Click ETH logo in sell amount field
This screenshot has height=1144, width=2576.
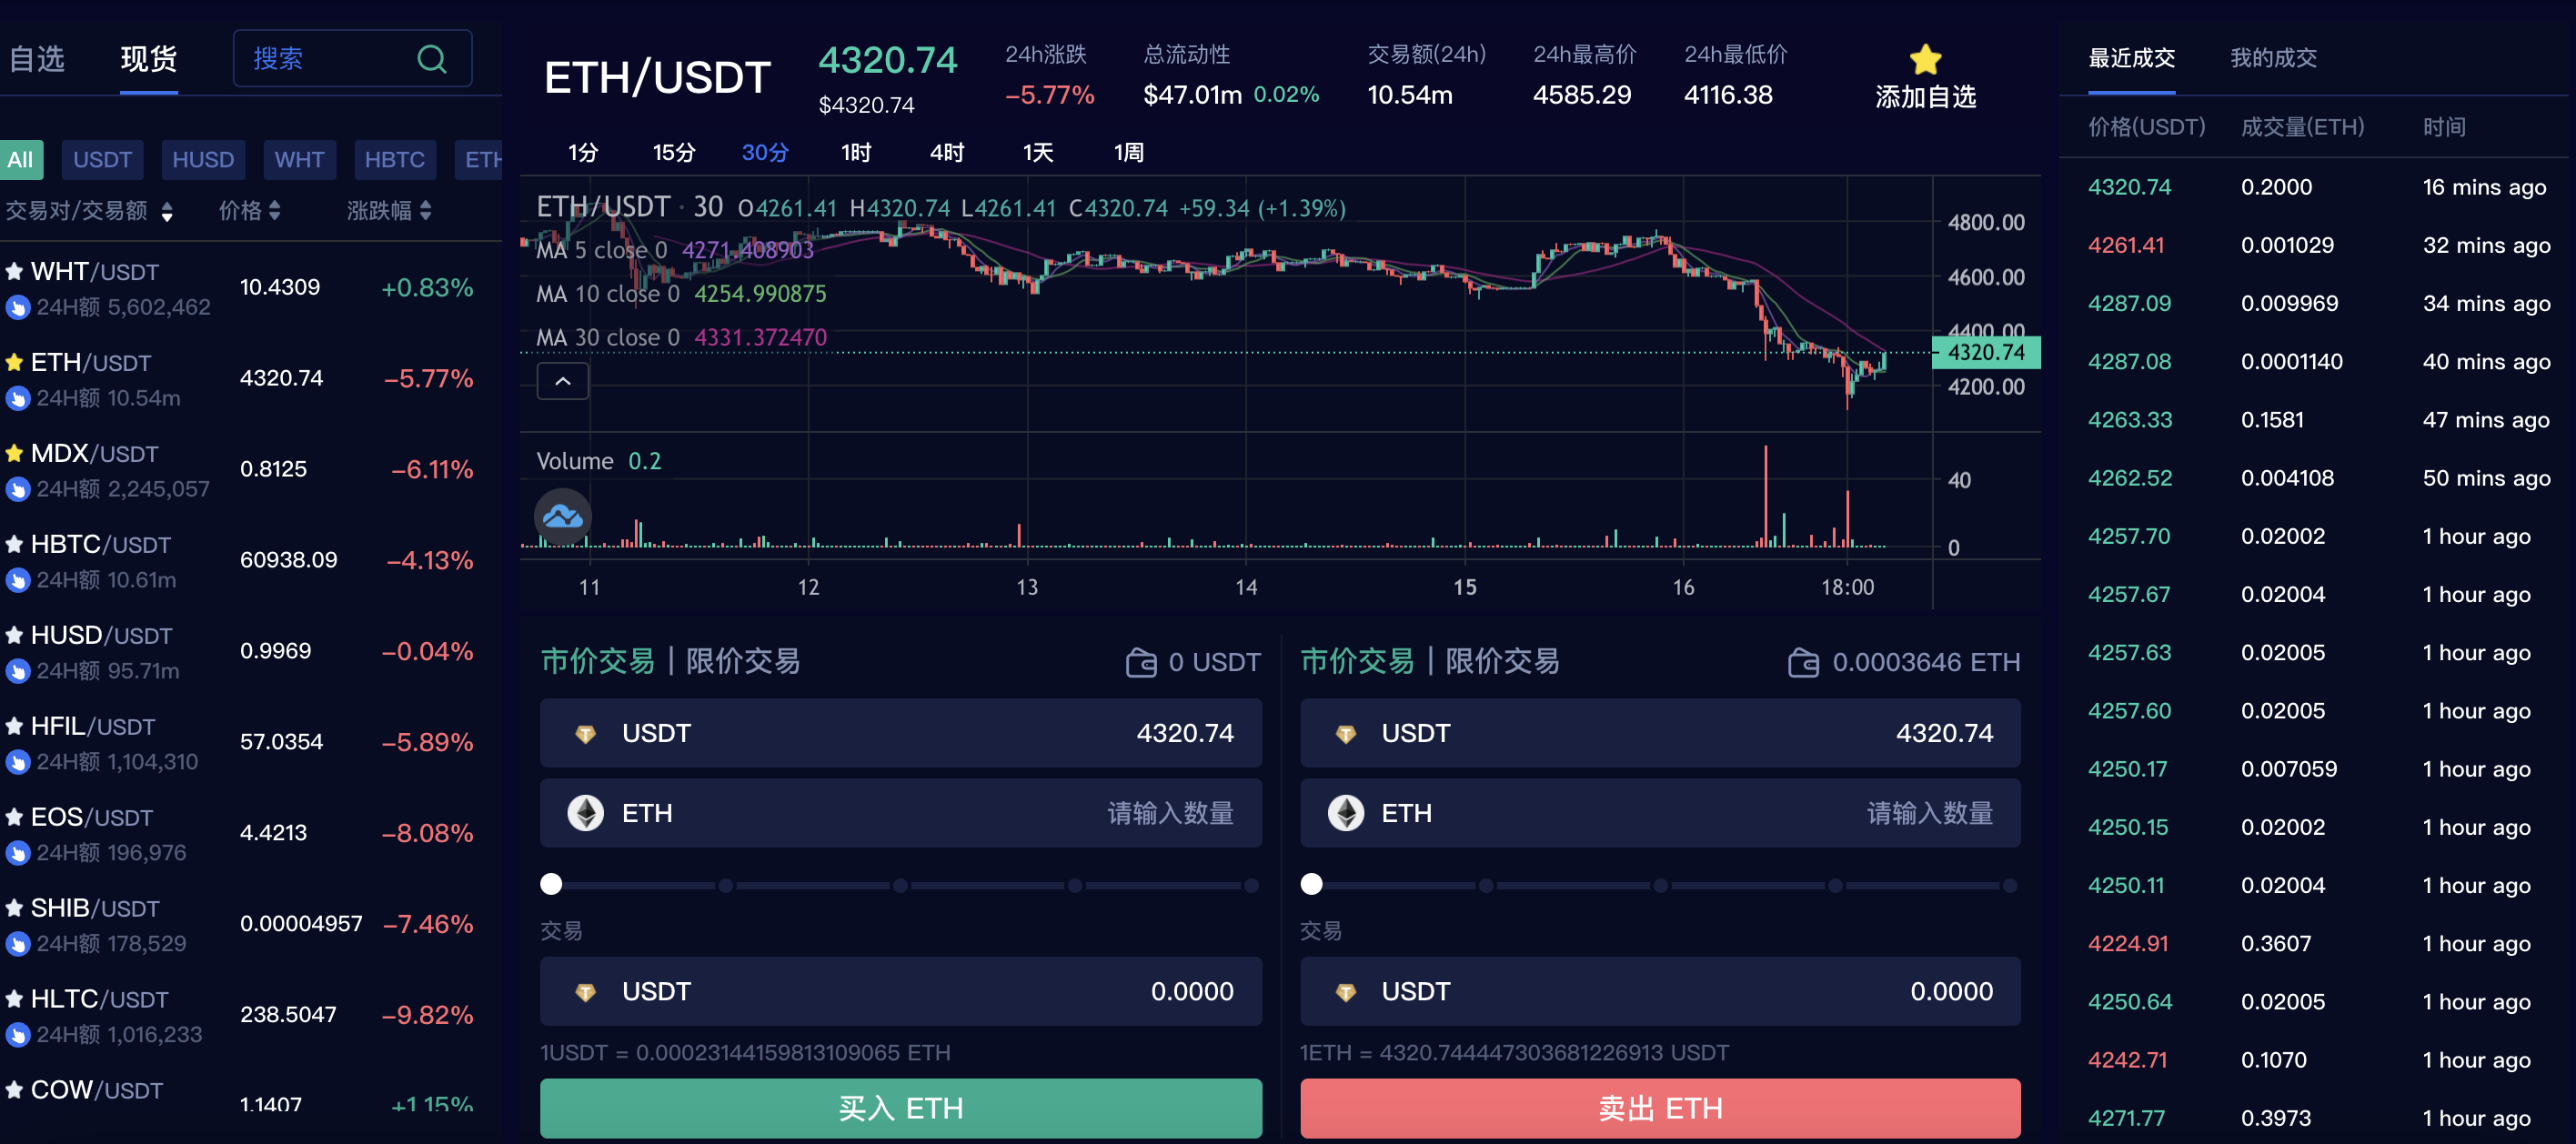(x=1345, y=813)
